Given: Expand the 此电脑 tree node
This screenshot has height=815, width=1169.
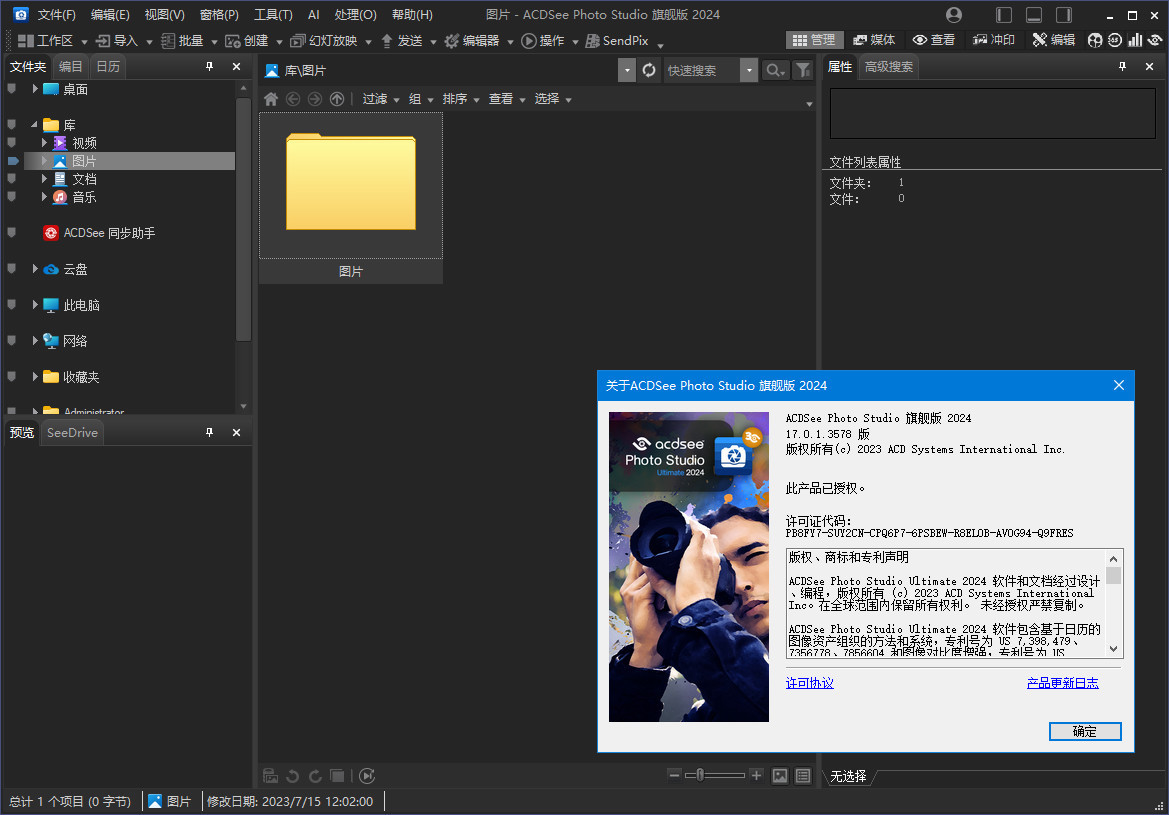Looking at the screenshot, I should (x=35, y=305).
